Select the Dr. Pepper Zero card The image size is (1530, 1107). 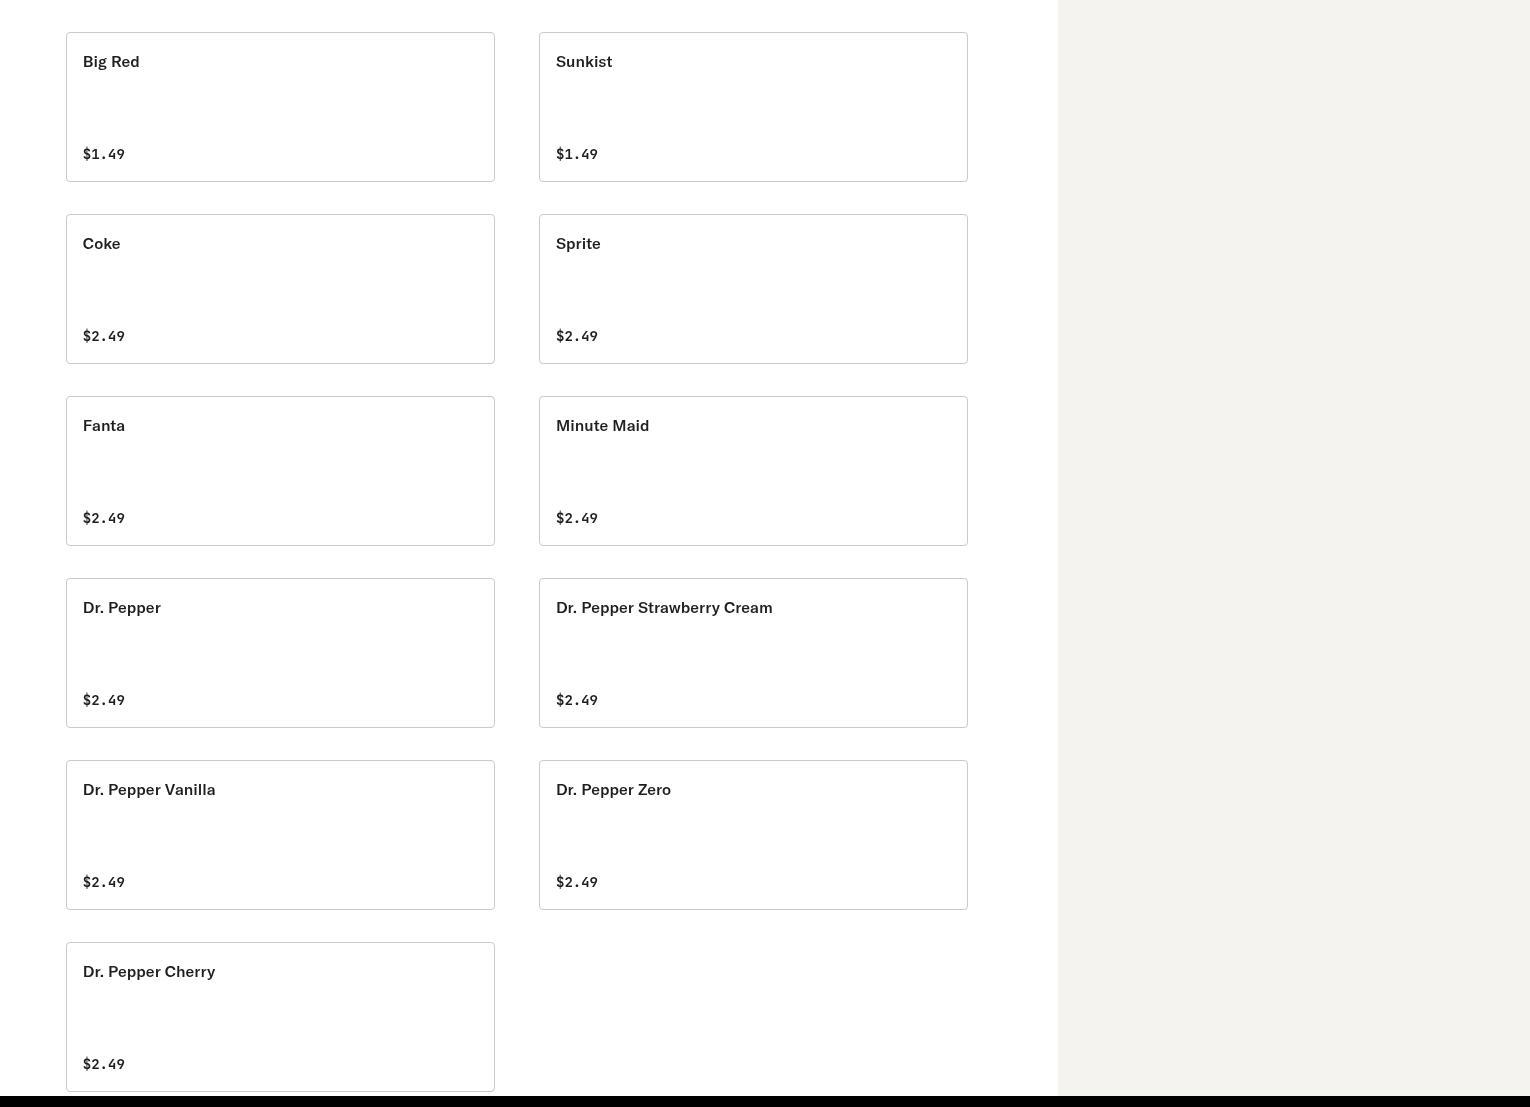(x=753, y=835)
